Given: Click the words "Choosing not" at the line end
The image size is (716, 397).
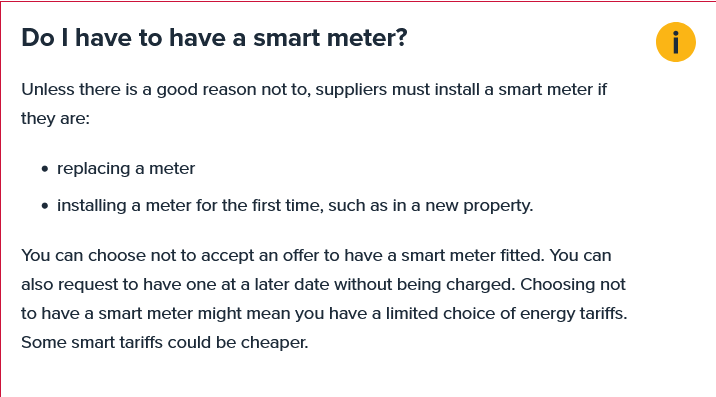Looking at the screenshot, I should coord(573,285).
